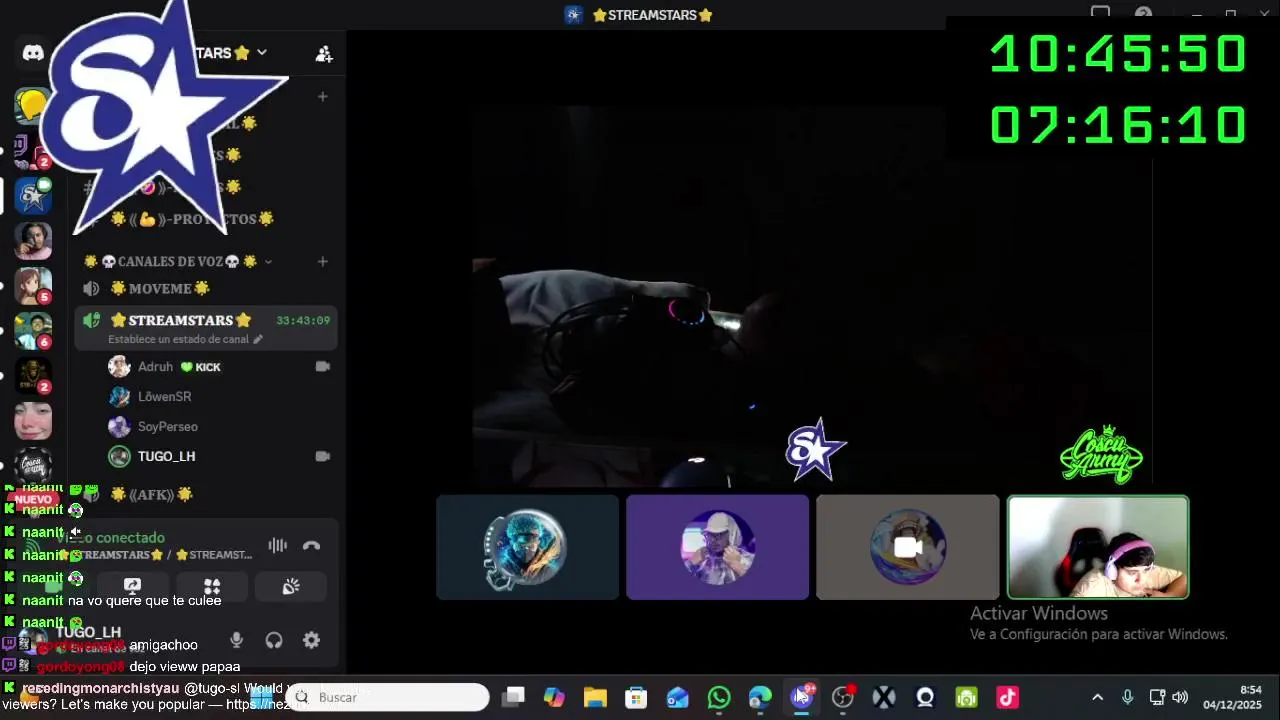Click the Windows Buscar search box
Viewport: 1280px width, 720px height.
point(389,697)
